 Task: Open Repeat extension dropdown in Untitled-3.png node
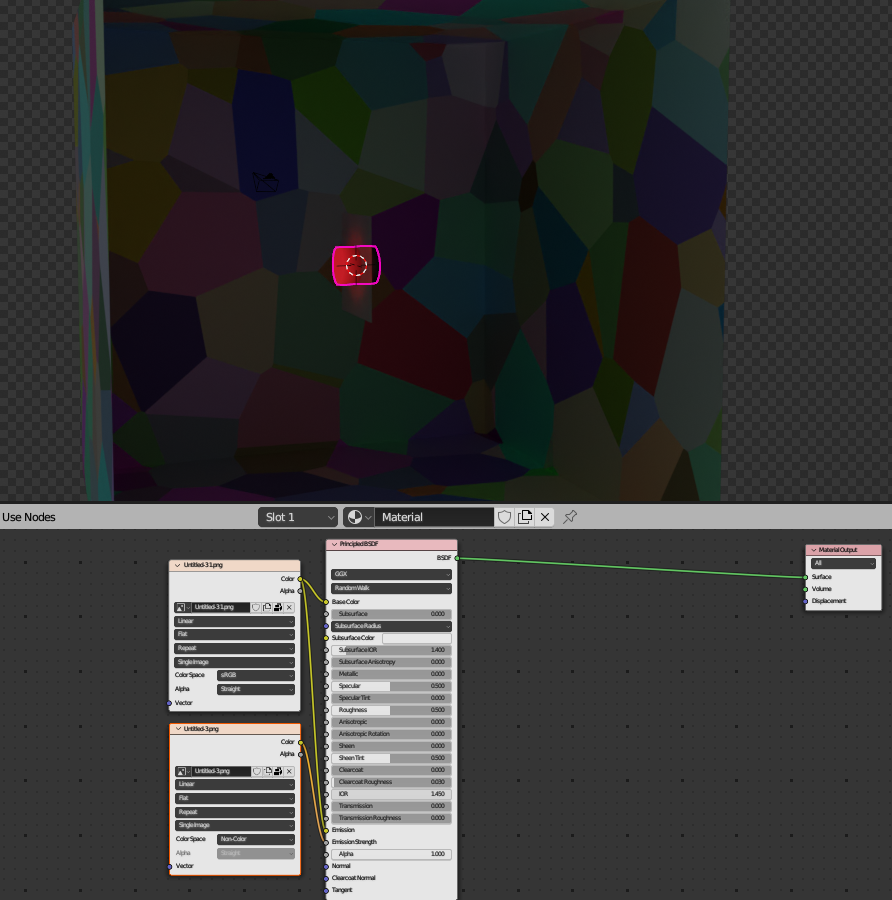pyautogui.click(x=234, y=812)
